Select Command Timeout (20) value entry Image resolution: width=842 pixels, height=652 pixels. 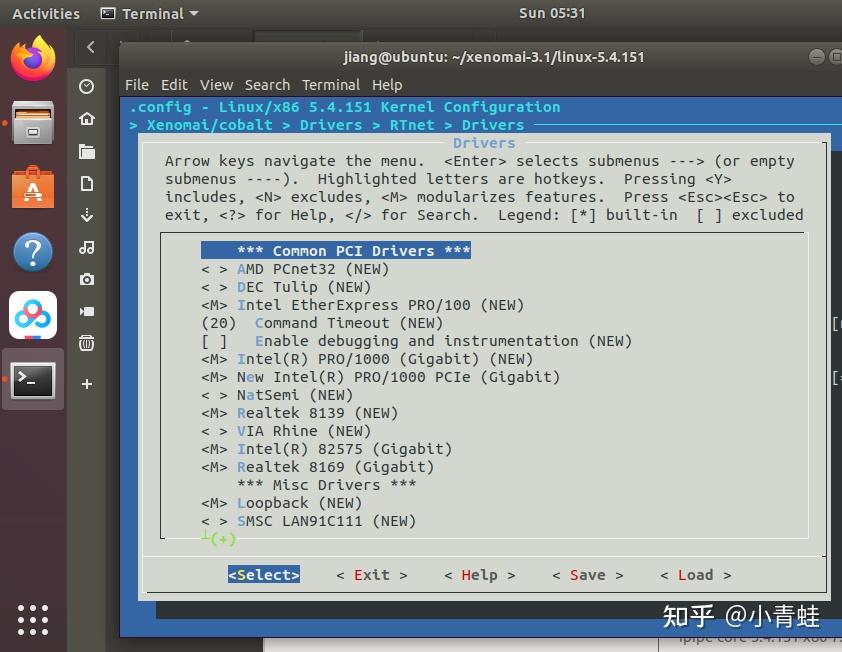[x=322, y=323]
